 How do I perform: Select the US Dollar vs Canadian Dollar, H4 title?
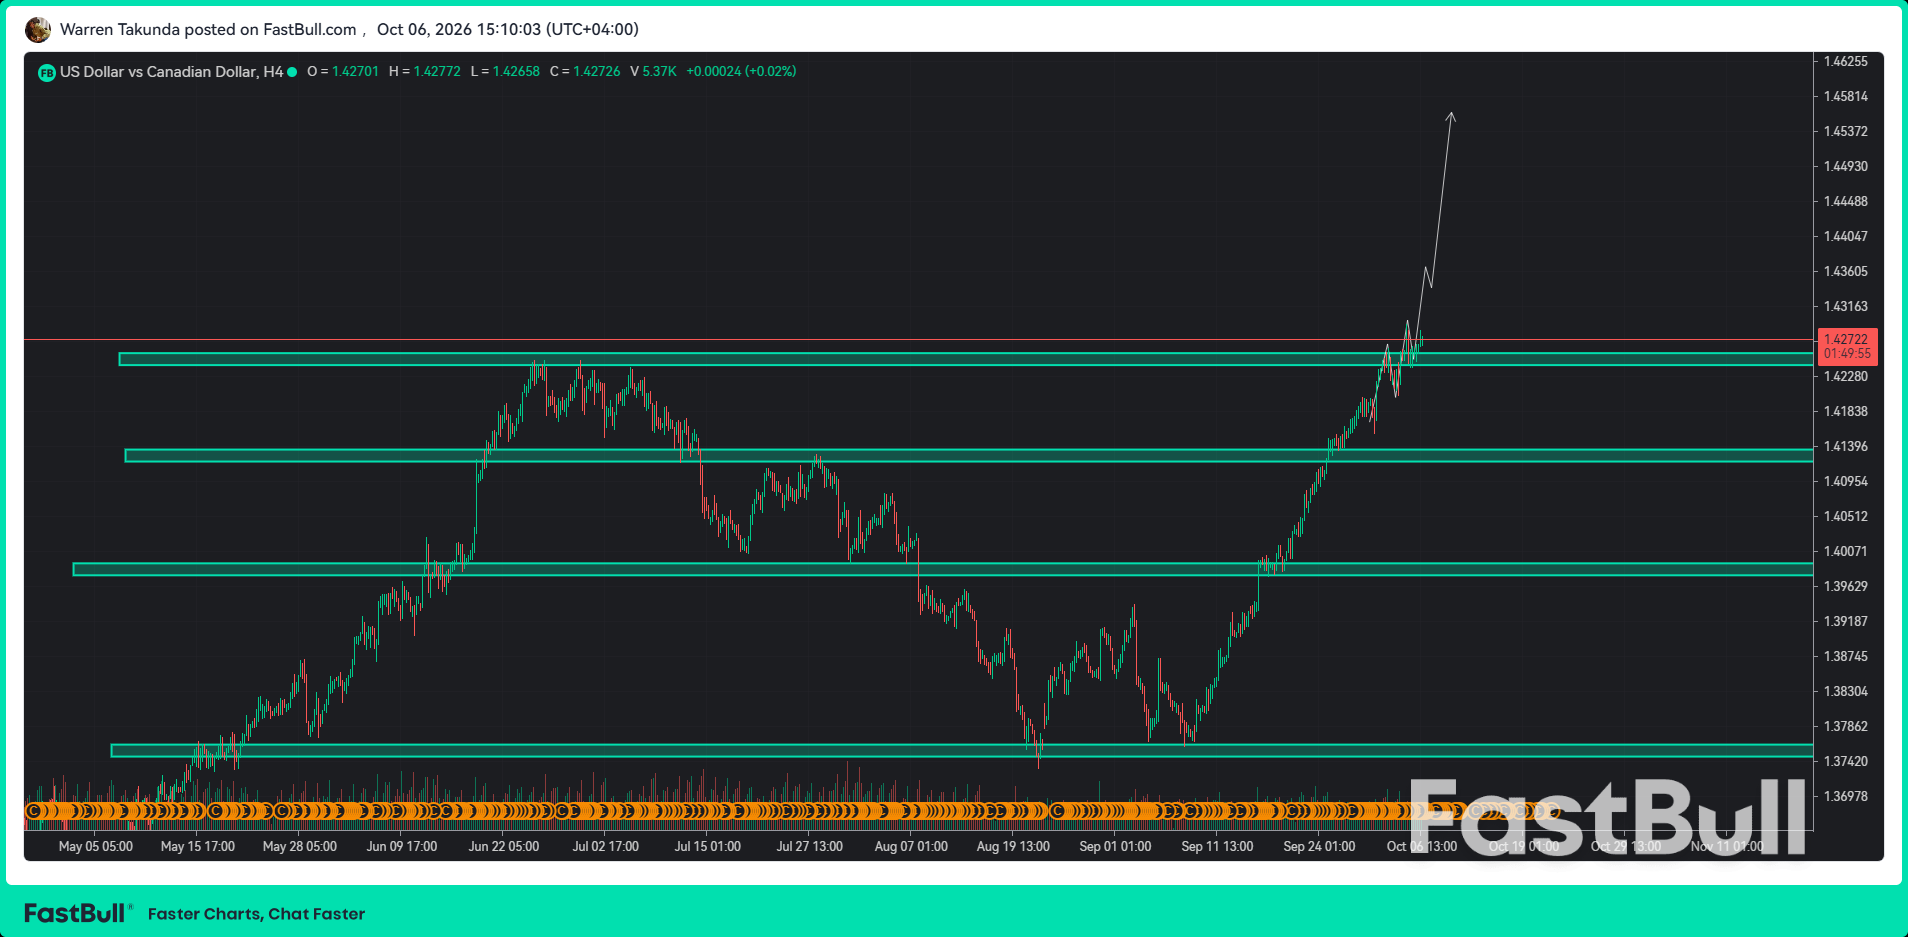click(x=171, y=72)
